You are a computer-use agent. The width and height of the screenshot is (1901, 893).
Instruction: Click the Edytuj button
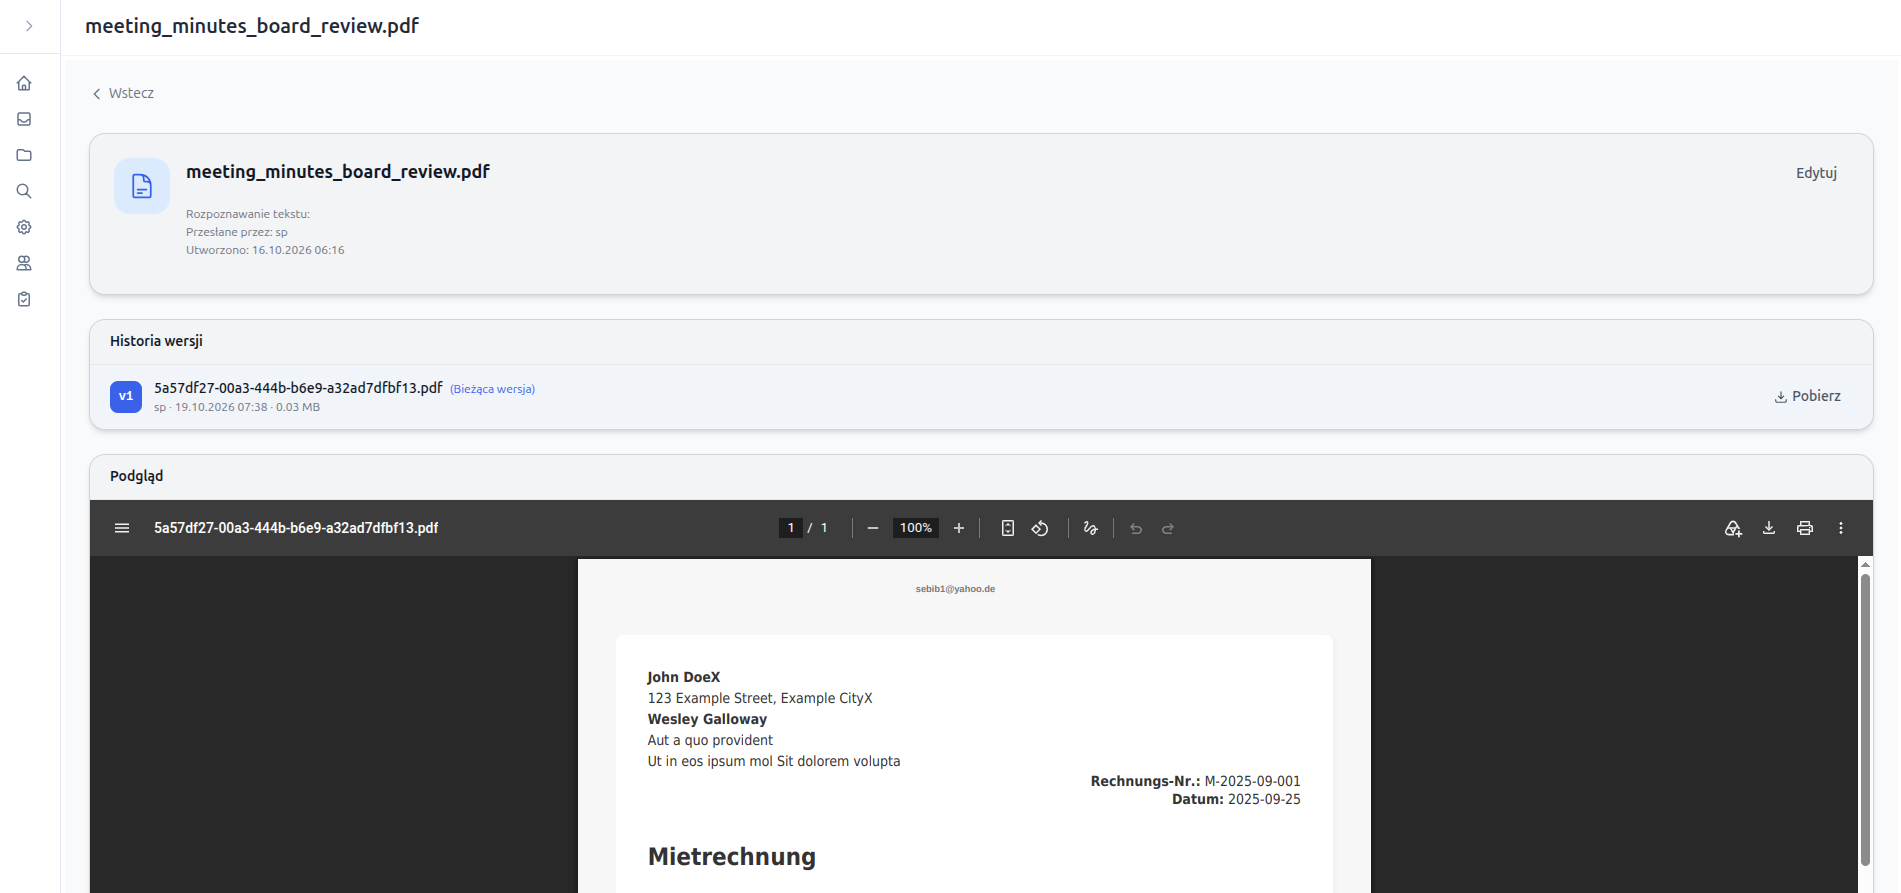pyautogui.click(x=1816, y=173)
